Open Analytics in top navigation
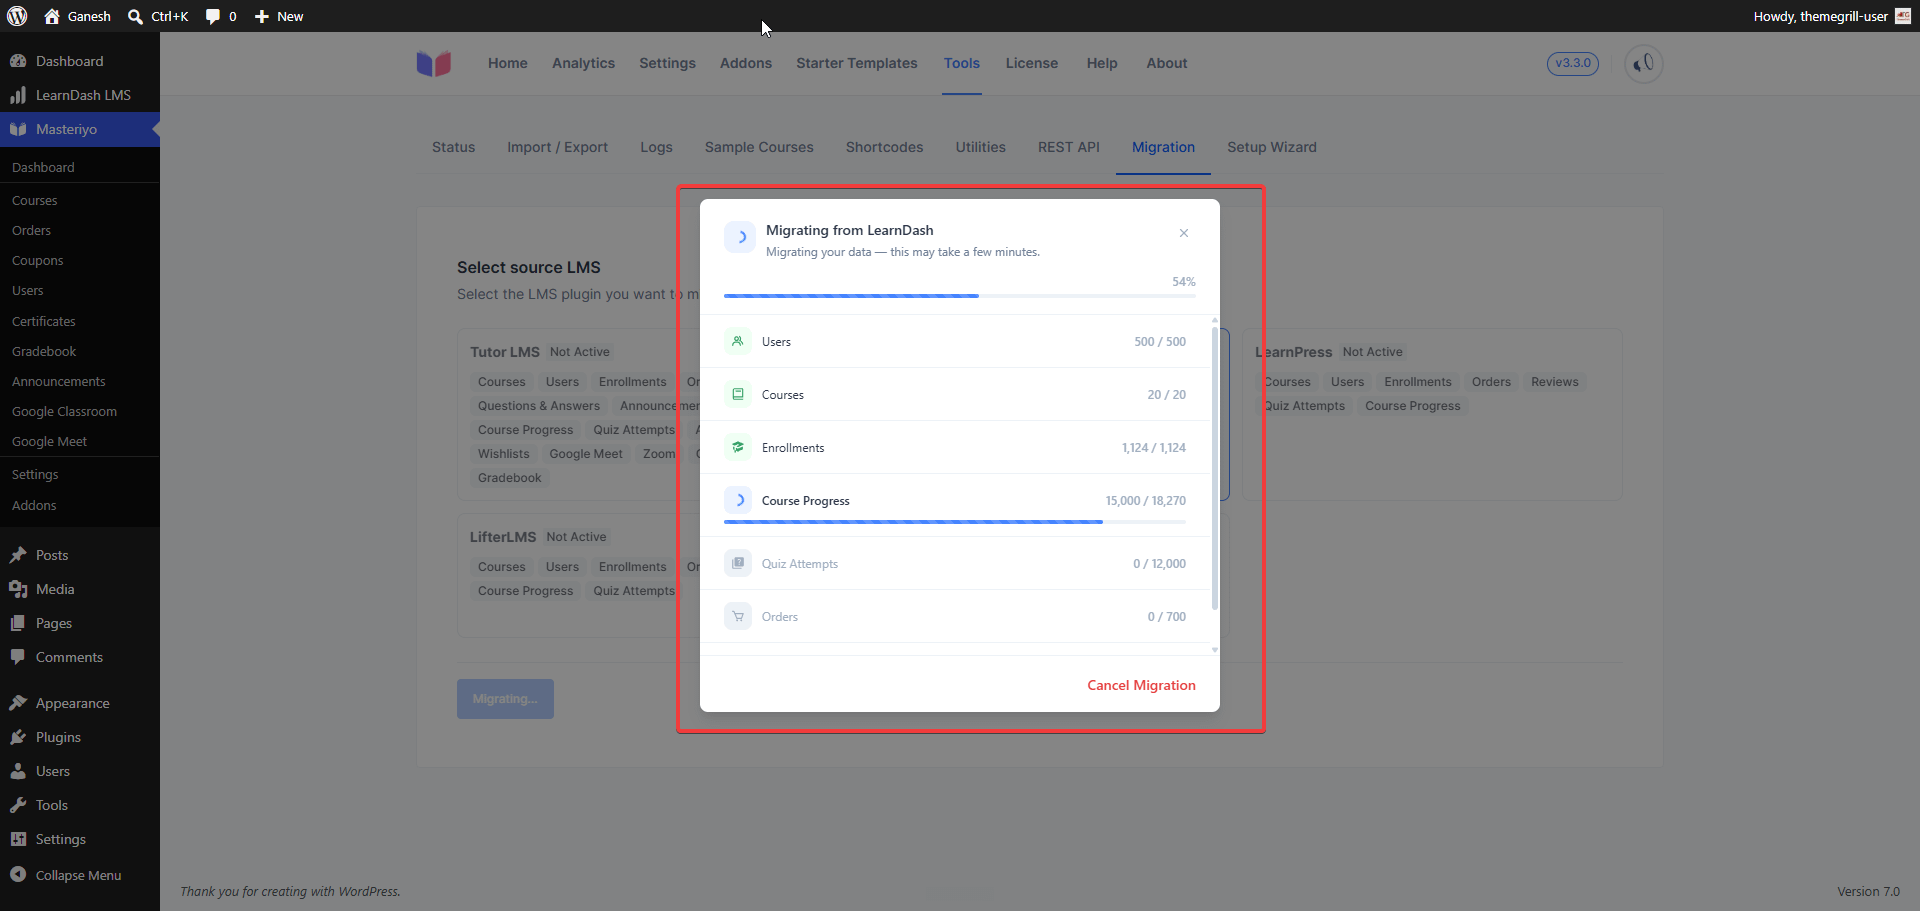 (583, 63)
